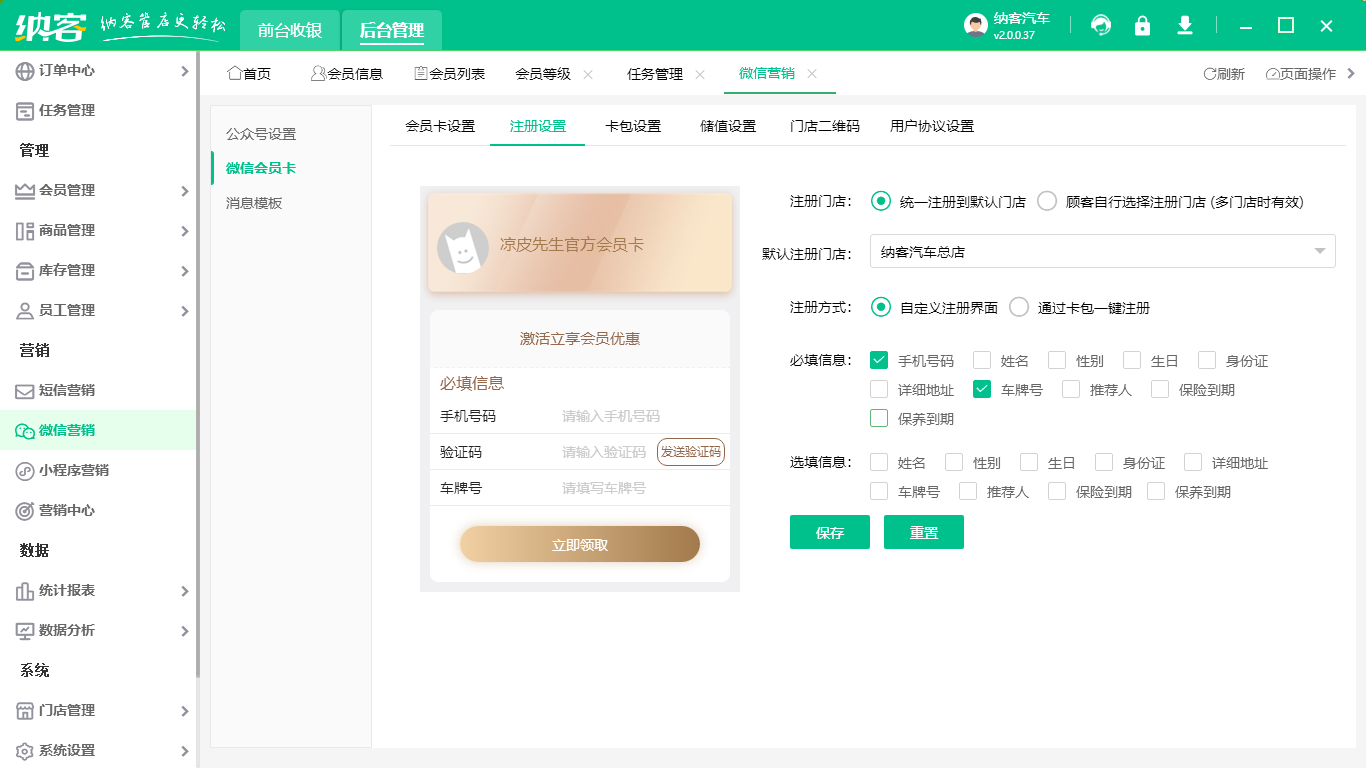
Task: Open 统计报表 from the data section
Action: point(60,590)
